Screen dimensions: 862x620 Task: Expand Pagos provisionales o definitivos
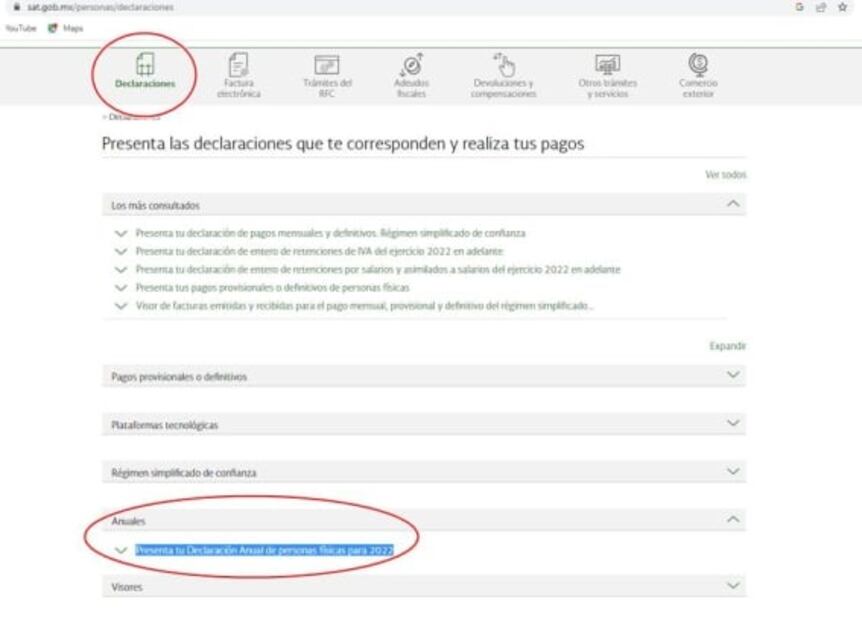[733, 376]
